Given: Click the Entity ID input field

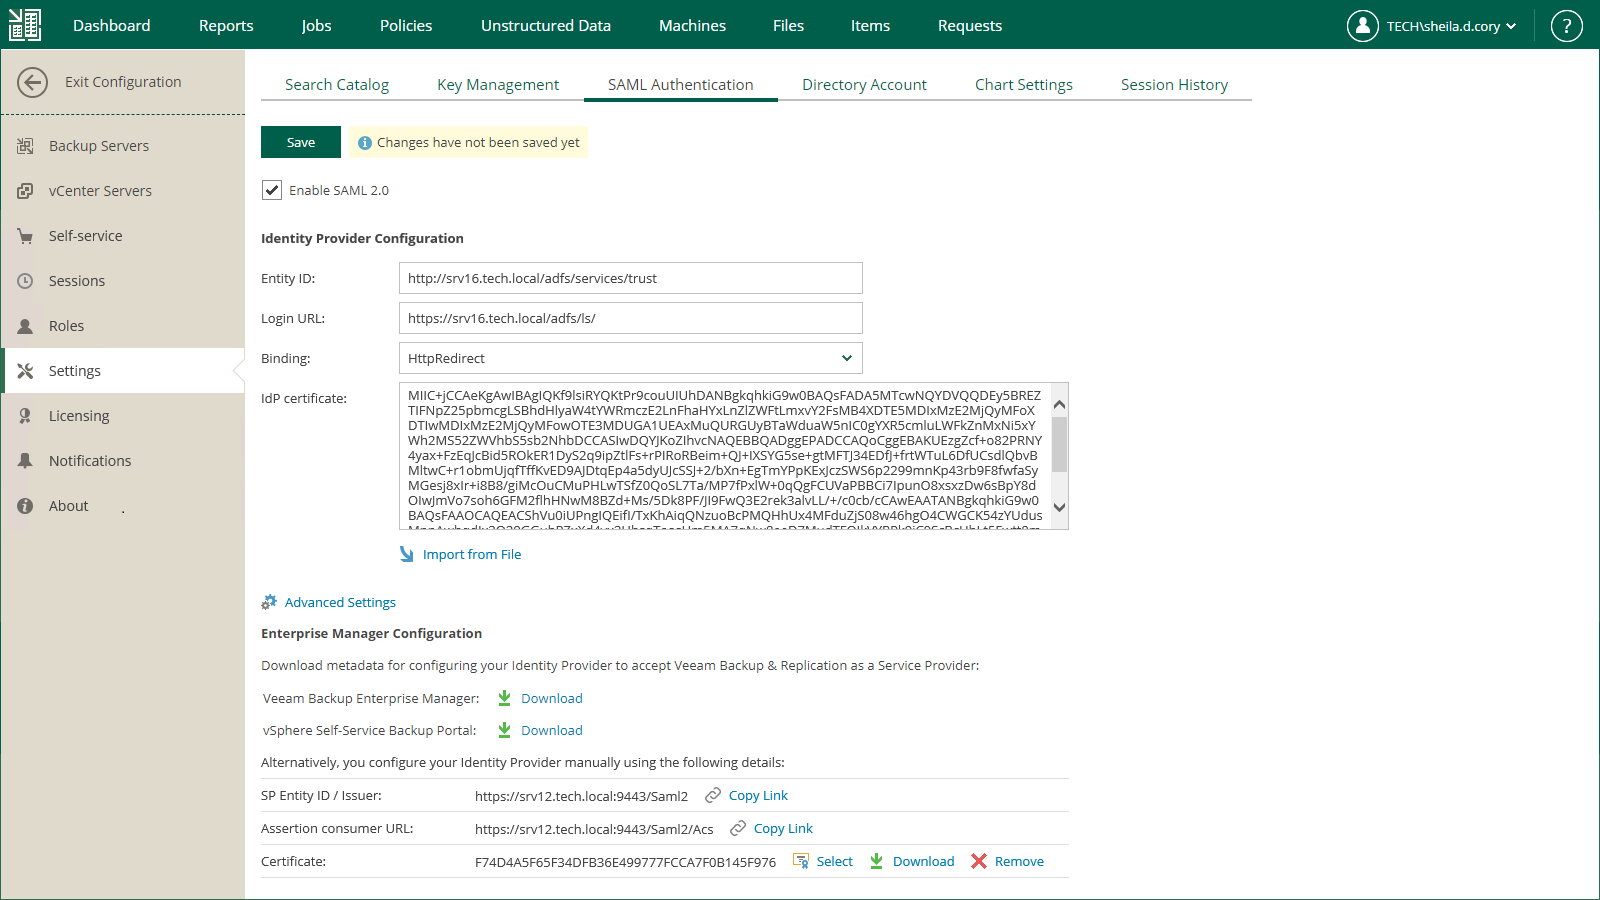Looking at the screenshot, I should click(630, 278).
